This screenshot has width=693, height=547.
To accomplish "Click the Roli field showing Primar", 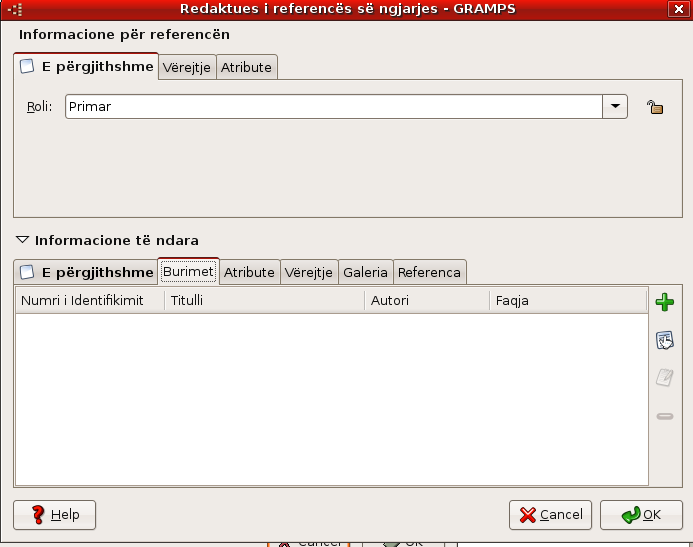I will click(334, 106).
